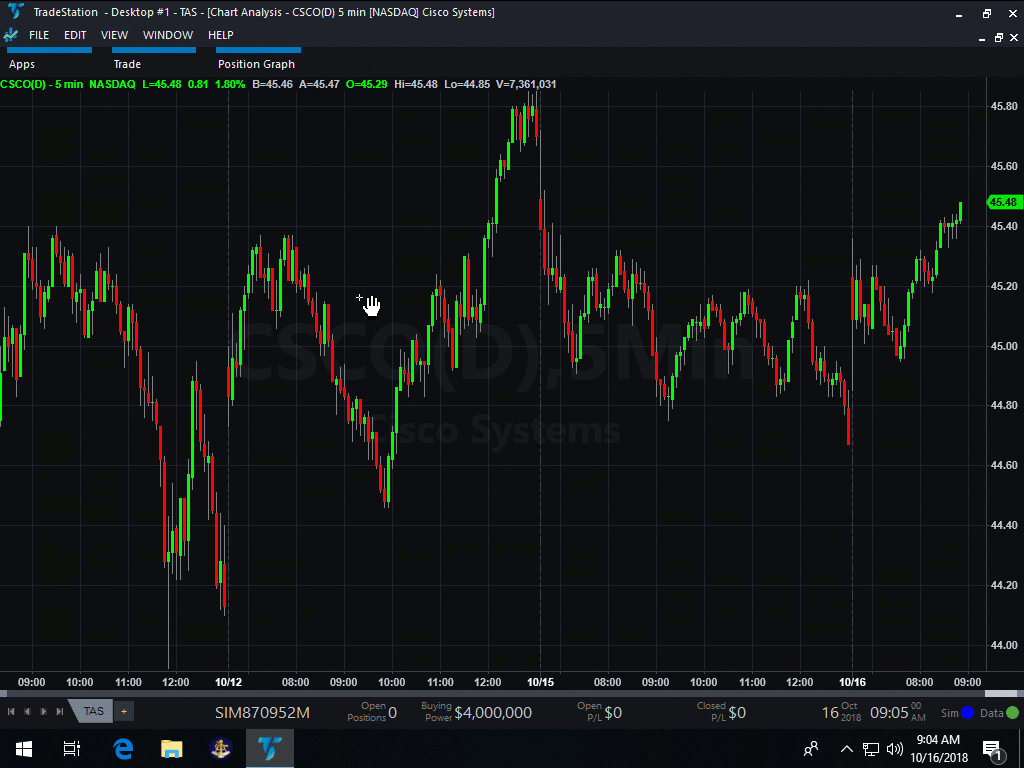Open File Explorer from the taskbar
Viewport: 1024px width, 768px height.
coord(172,748)
